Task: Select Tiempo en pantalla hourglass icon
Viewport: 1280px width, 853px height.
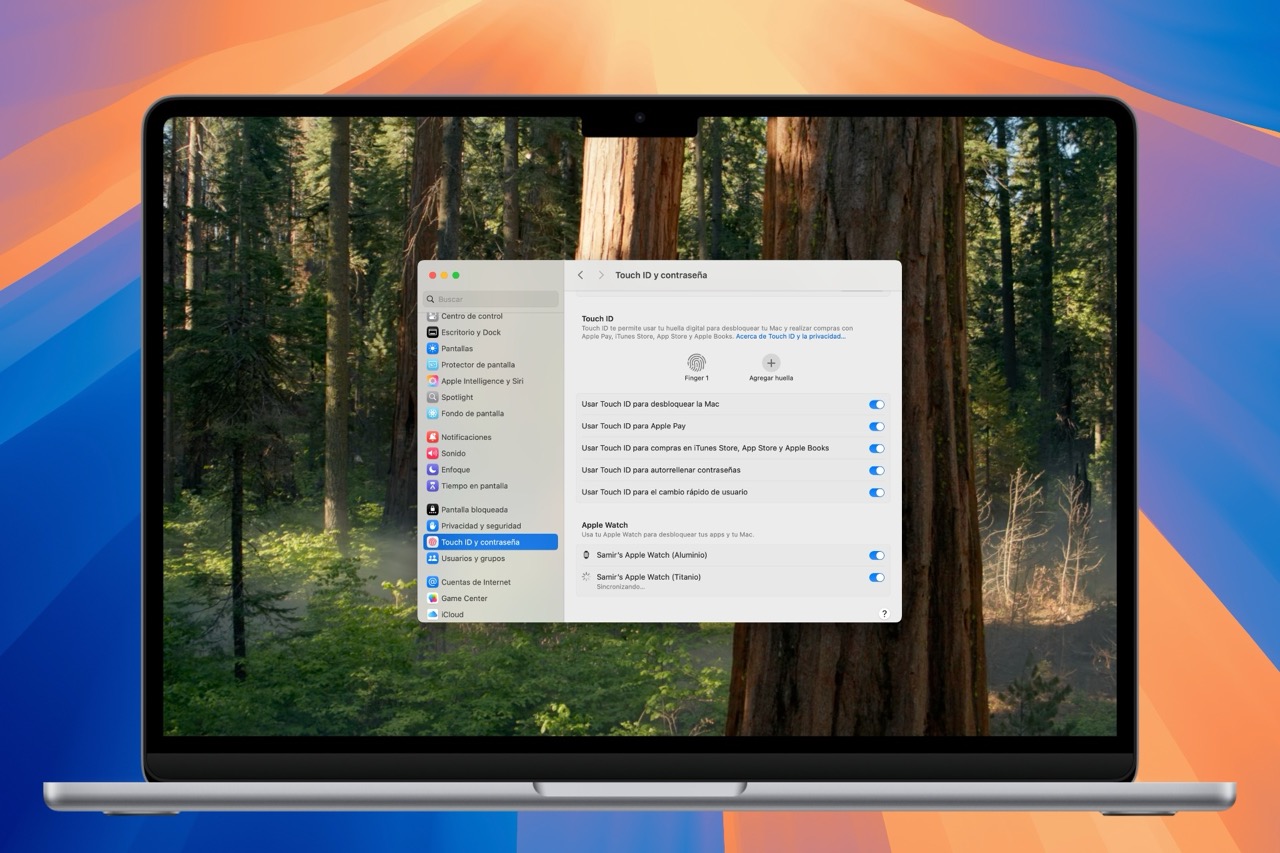Action: click(x=432, y=486)
